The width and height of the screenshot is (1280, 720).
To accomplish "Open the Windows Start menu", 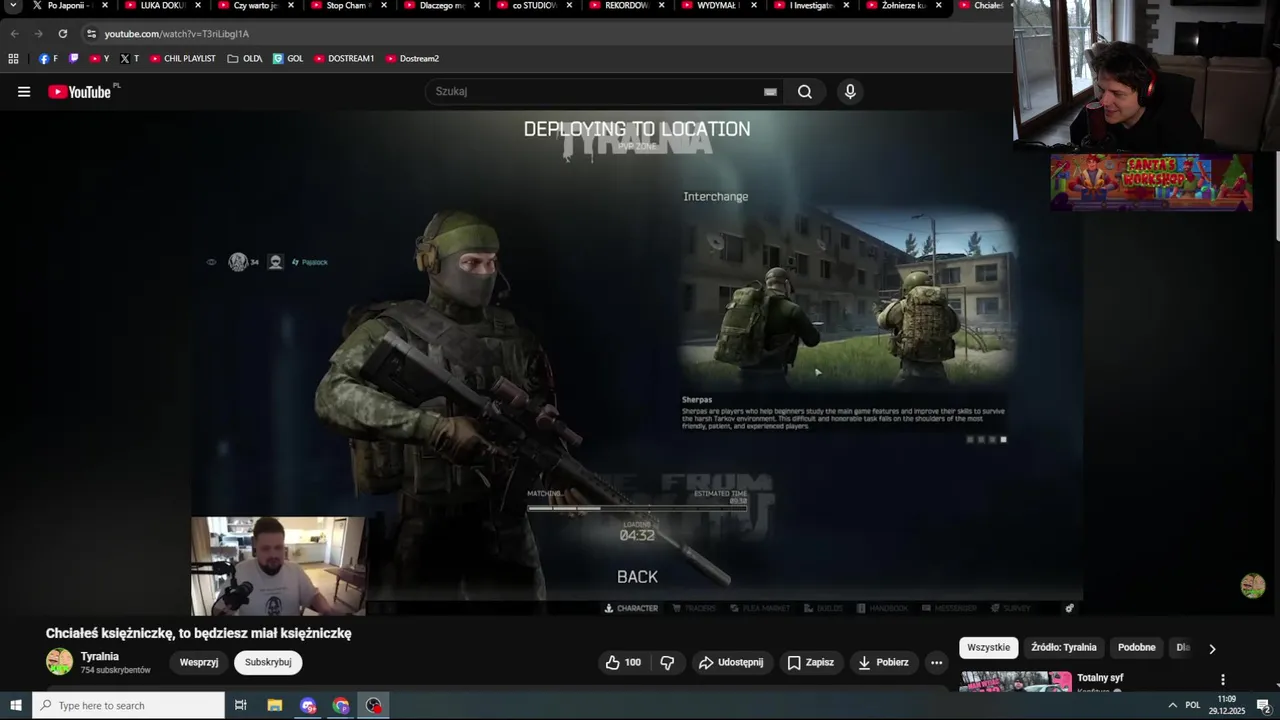I will (x=16, y=706).
